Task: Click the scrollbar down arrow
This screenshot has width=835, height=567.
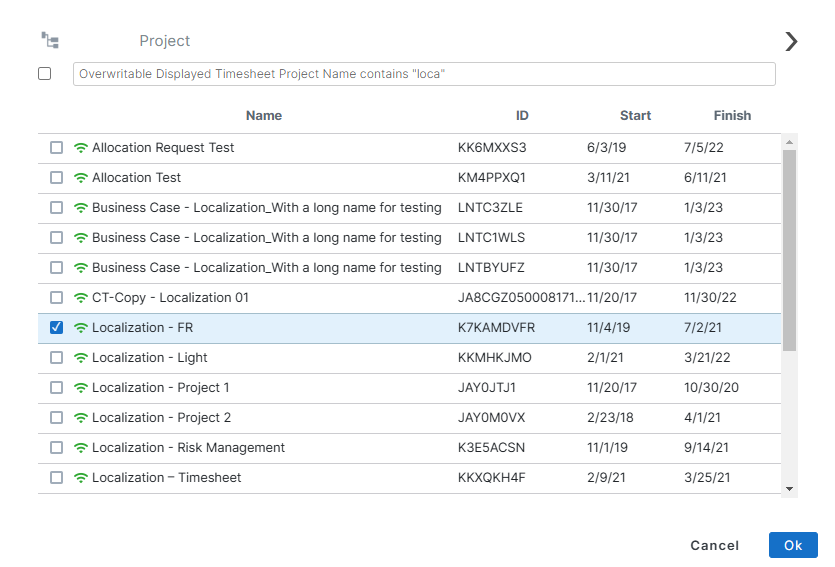Action: tap(790, 488)
